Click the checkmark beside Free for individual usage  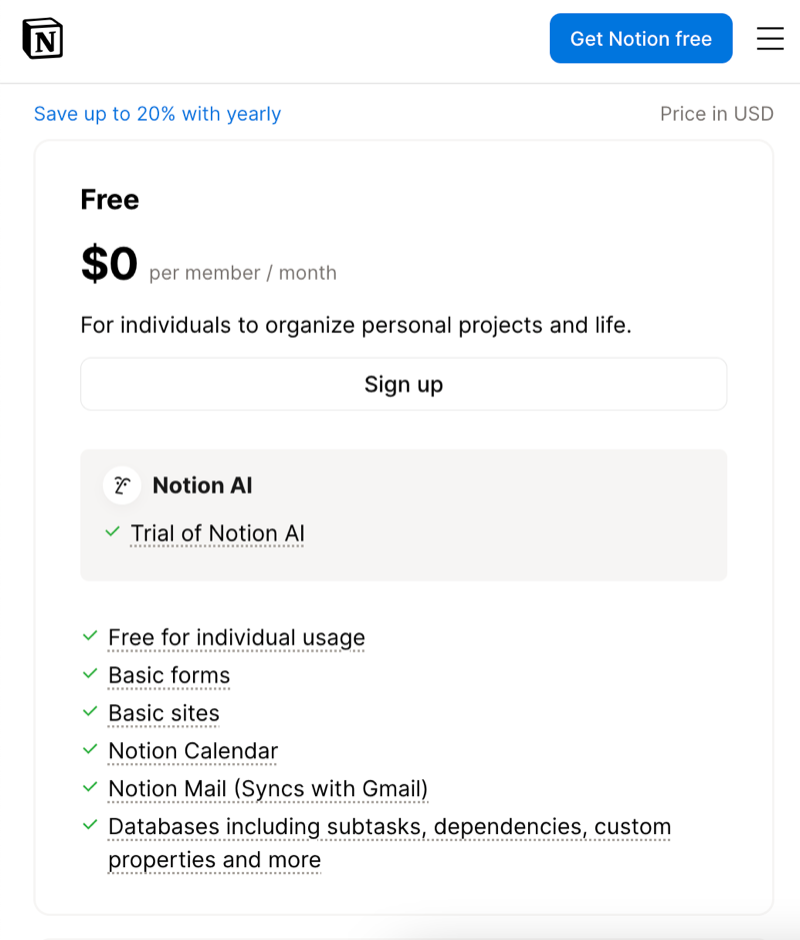(x=89, y=636)
